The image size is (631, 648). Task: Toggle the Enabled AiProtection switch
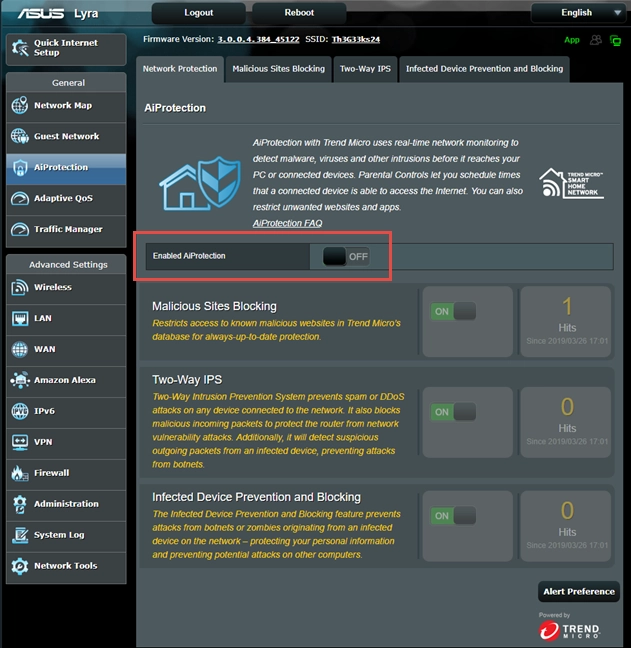(x=345, y=256)
